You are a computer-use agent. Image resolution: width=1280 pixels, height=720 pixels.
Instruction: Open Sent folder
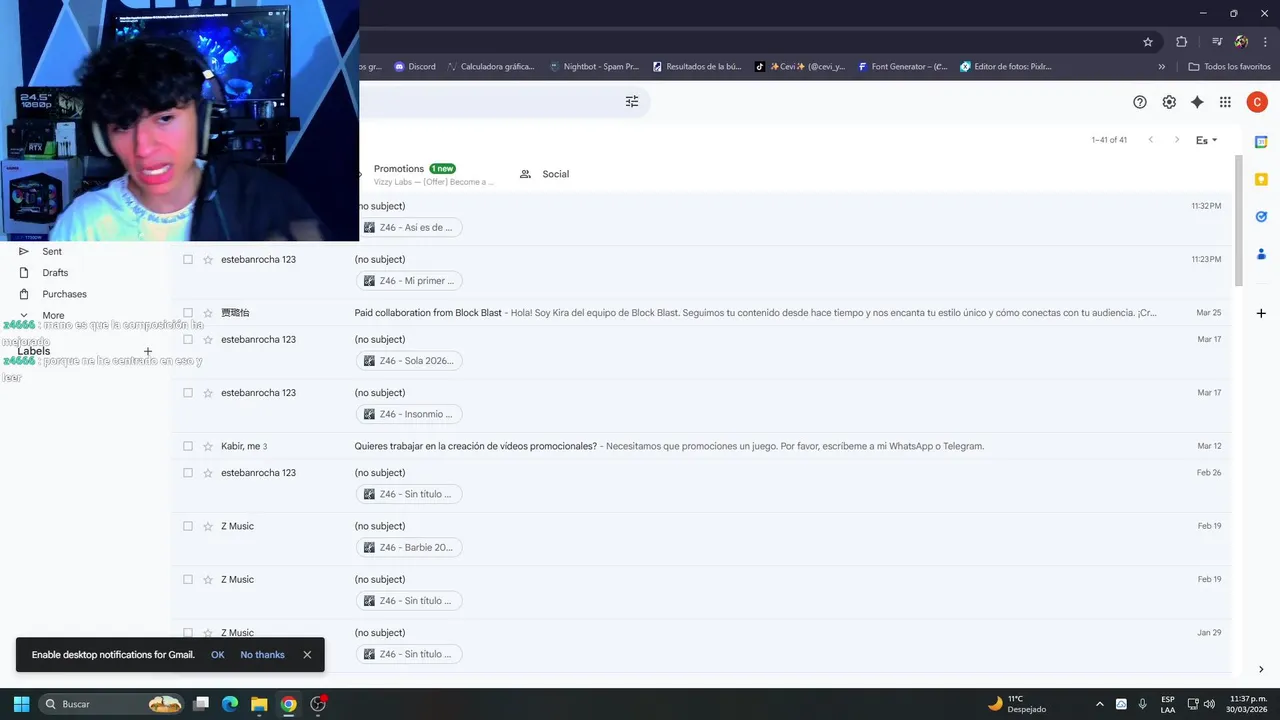click(52, 252)
